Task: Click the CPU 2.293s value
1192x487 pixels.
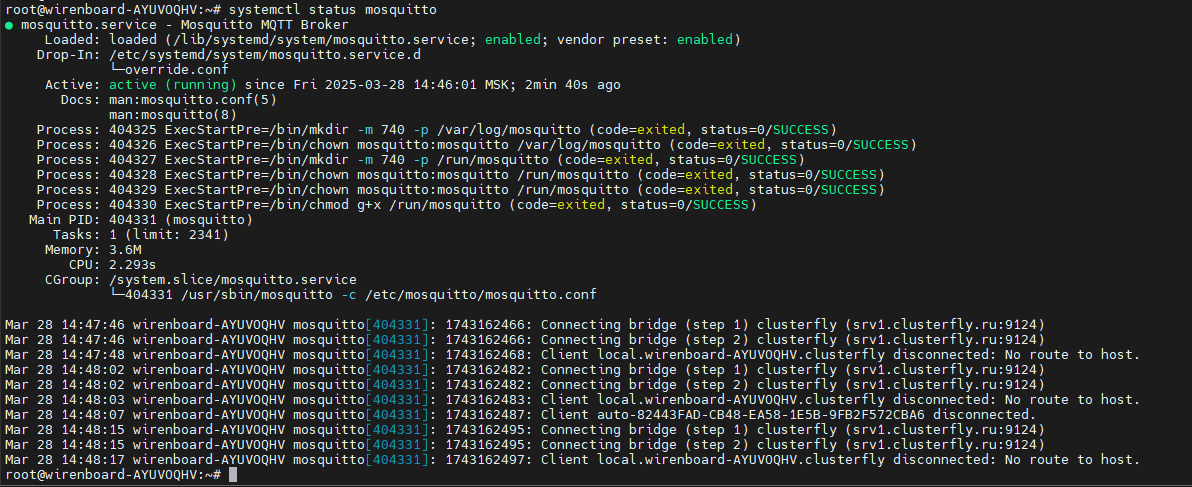Action: coord(132,264)
